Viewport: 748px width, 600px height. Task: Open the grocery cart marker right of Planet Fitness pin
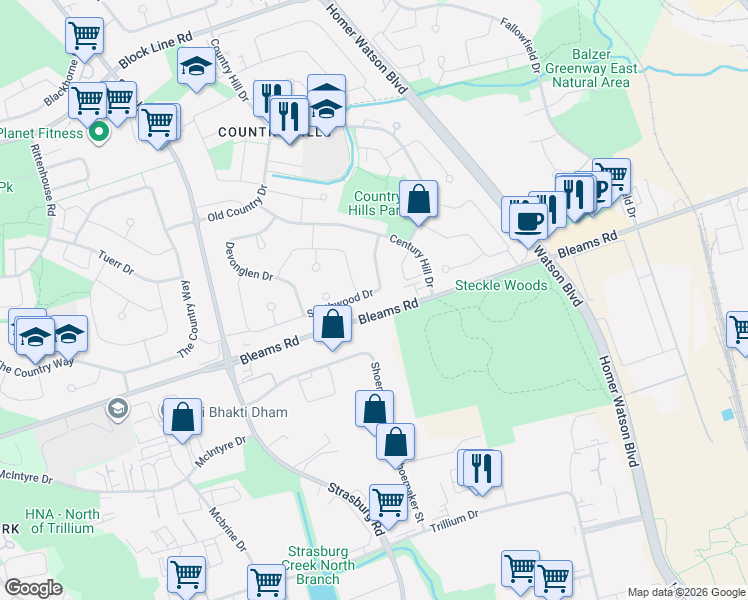click(157, 124)
